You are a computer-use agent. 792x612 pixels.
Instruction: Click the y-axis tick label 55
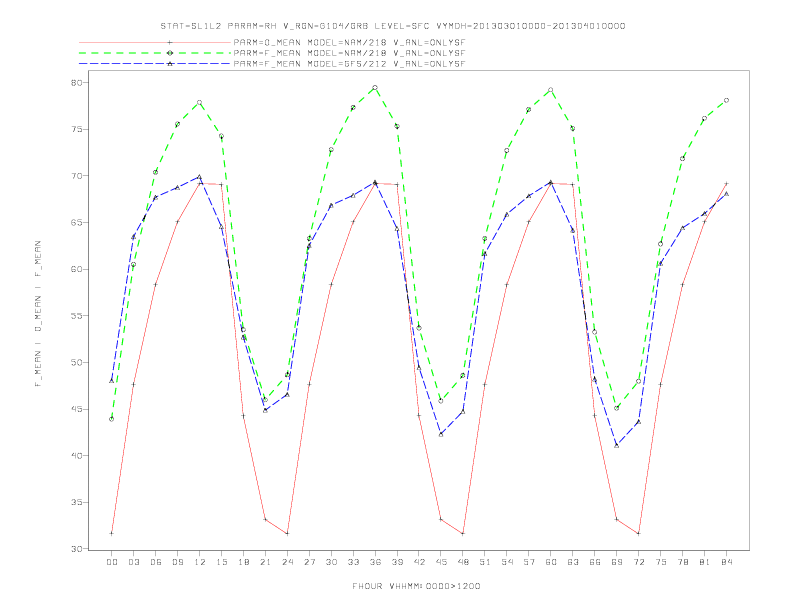tap(76, 316)
